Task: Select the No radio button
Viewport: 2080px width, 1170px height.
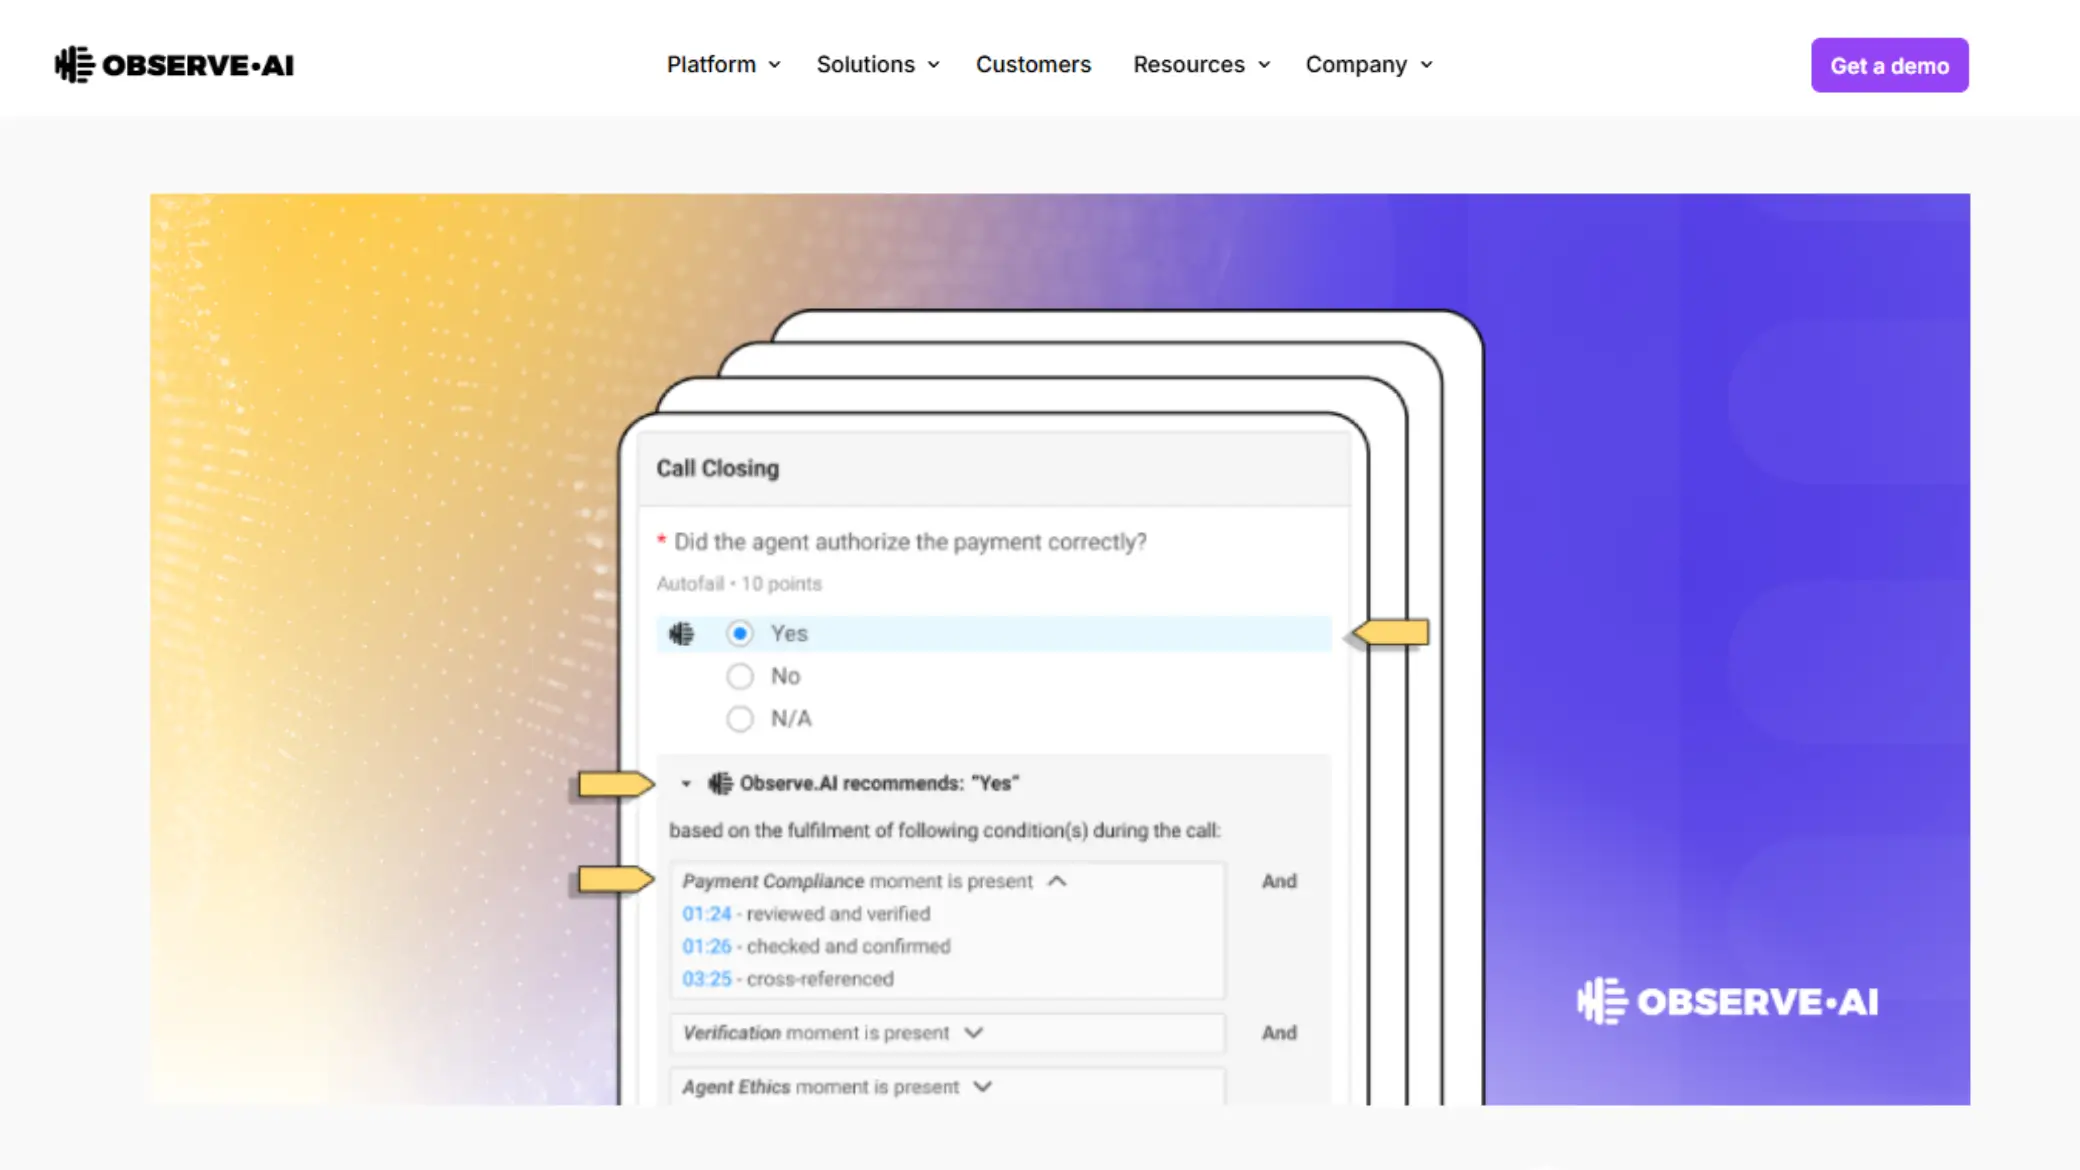Action: [739, 676]
